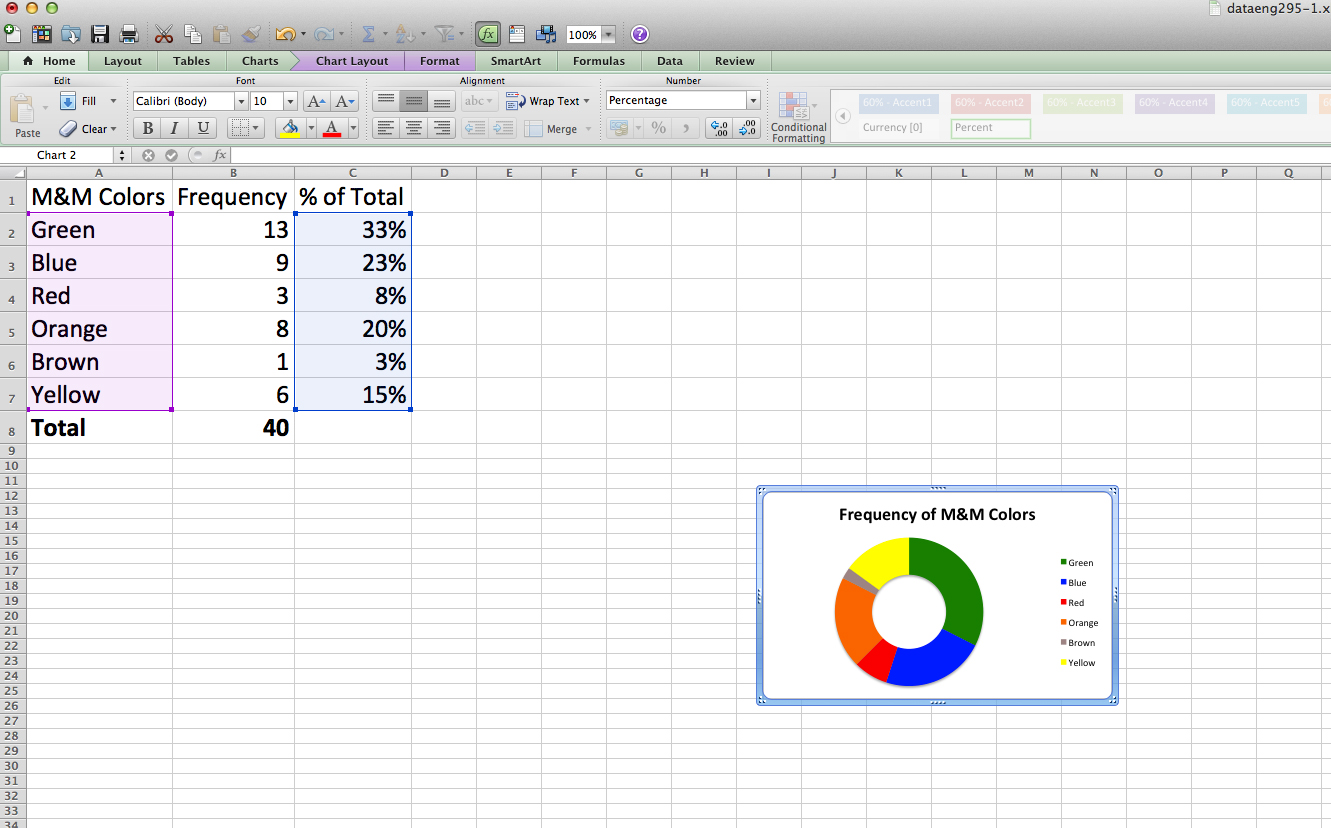1331x828 pixels.
Task: Select cell containing Orange
Action: (x=99, y=329)
